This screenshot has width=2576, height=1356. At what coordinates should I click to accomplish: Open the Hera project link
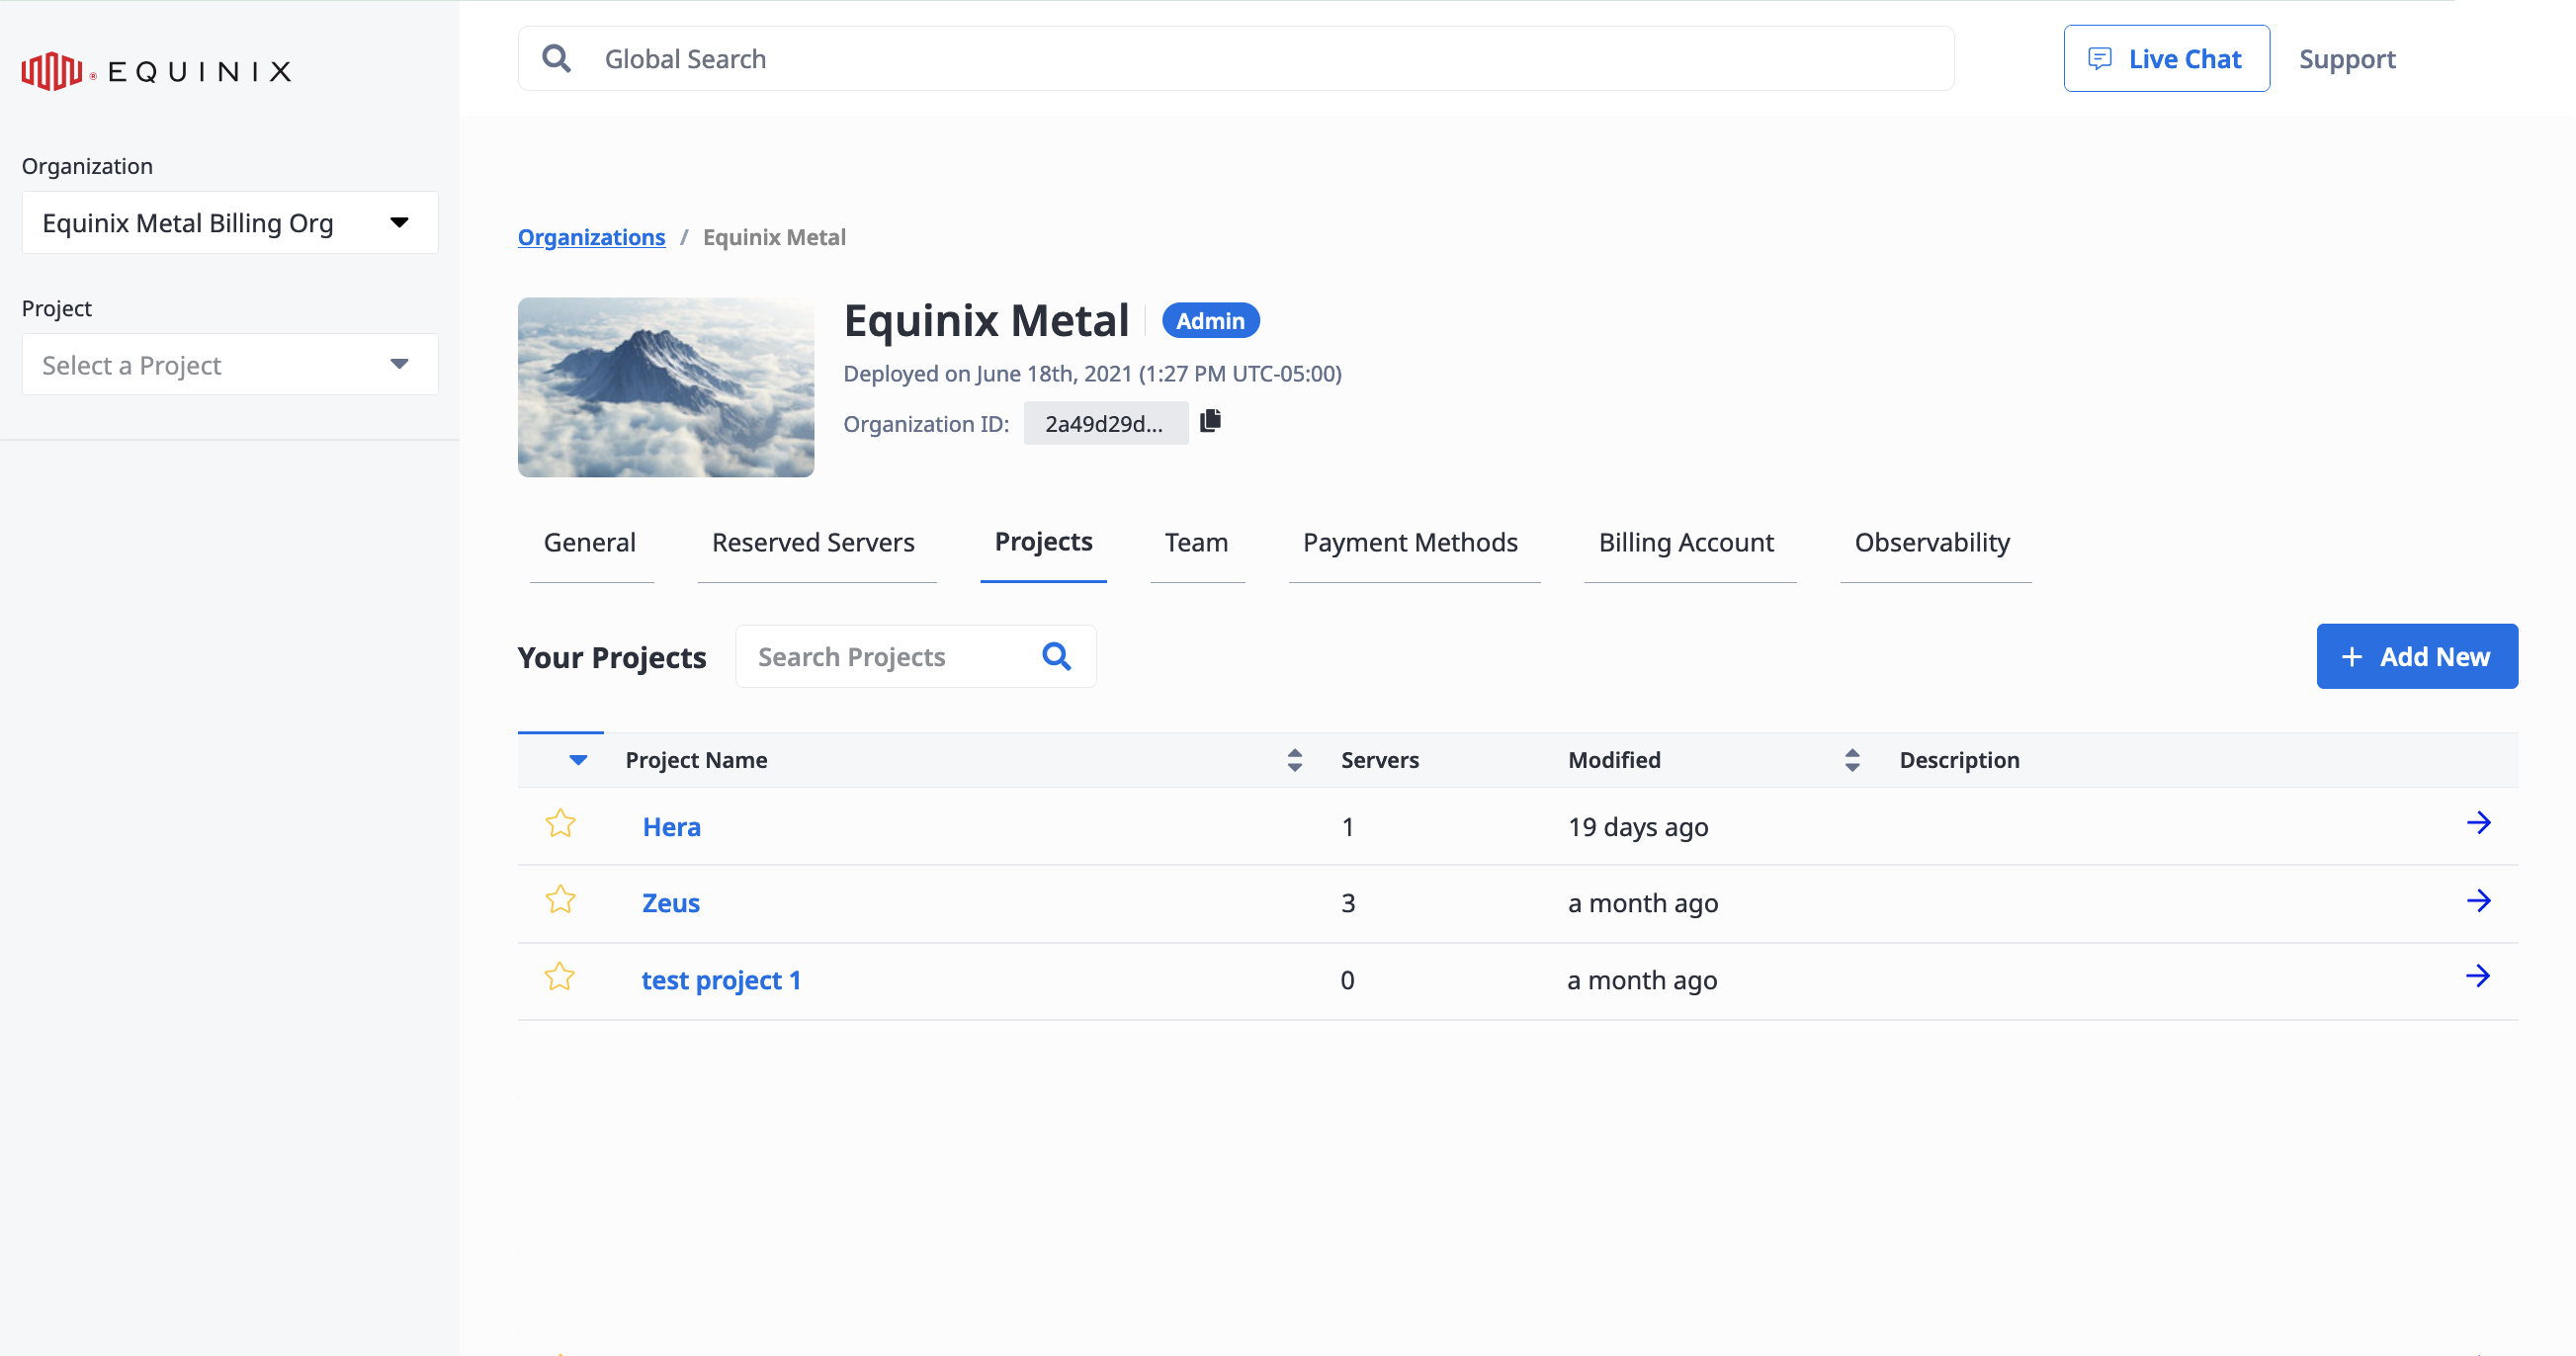[671, 827]
